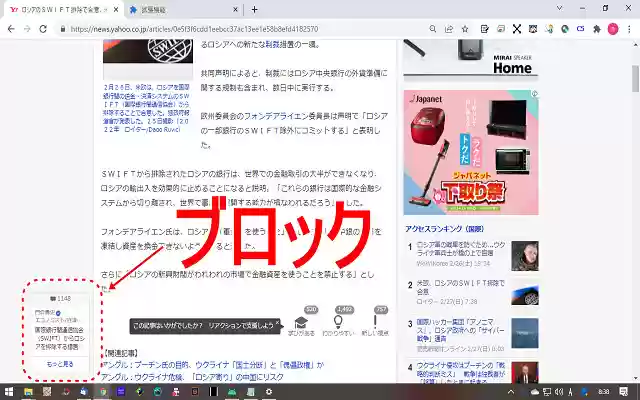Open related article 'アングル：ウクライナ危機、「ロシア寄り」'
Viewport: 640px width, 400px height.
coord(192,377)
